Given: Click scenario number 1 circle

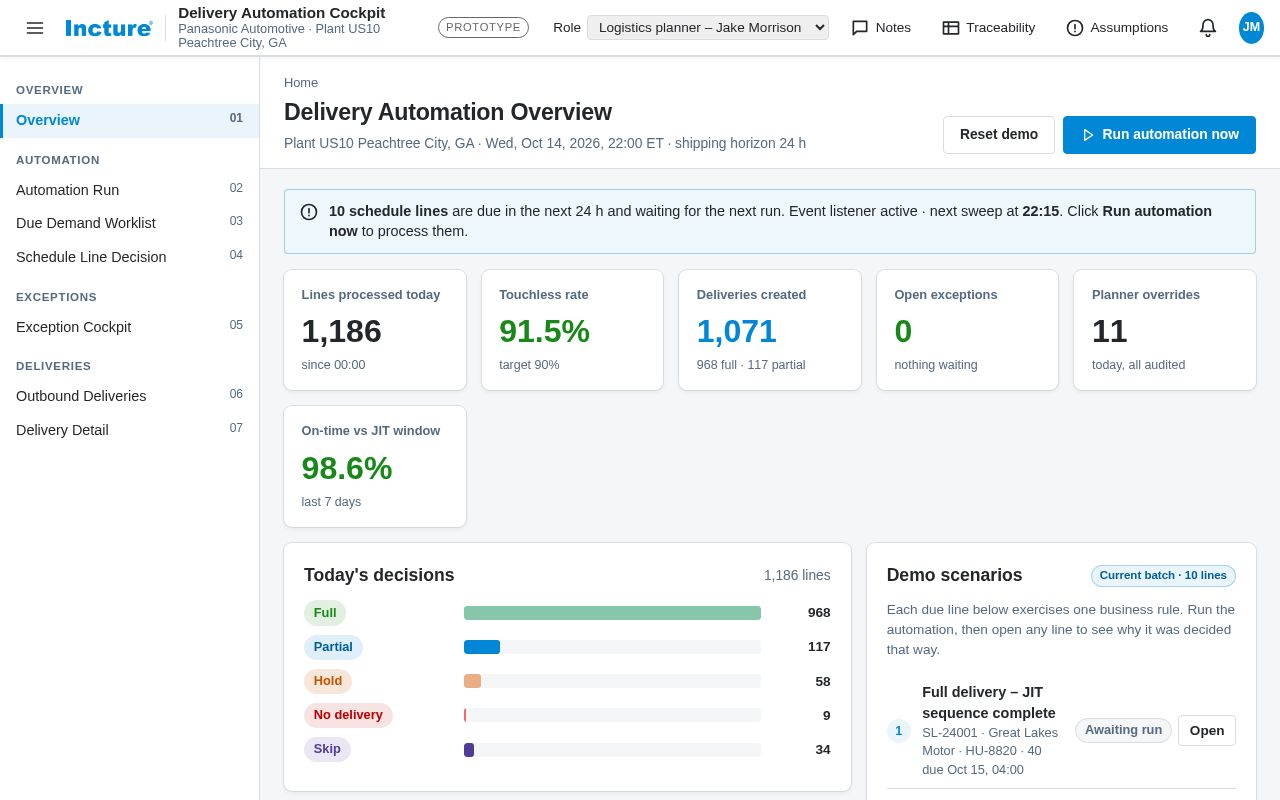Looking at the screenshot, I should pos(898,731).
